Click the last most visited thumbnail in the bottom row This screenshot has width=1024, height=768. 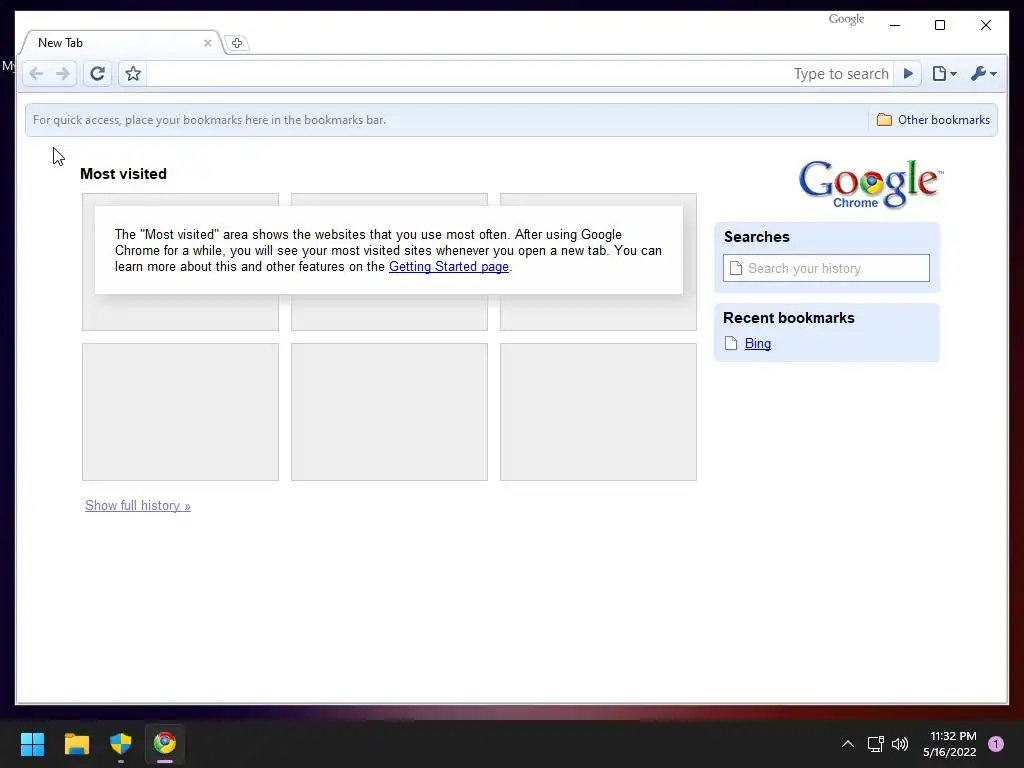point(598,412)
